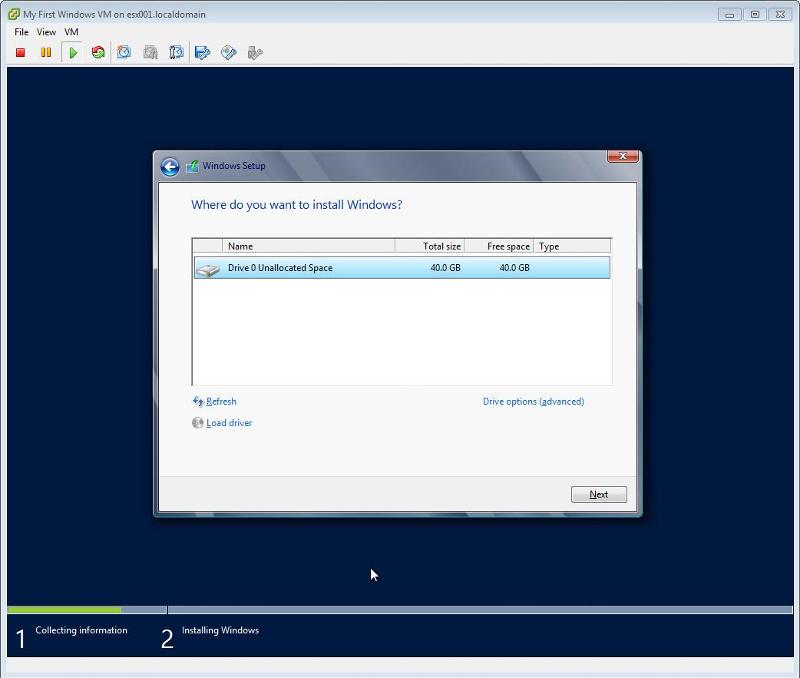Click the Total size column header
Screen dimensions: 800x678
tap(430, 246)
